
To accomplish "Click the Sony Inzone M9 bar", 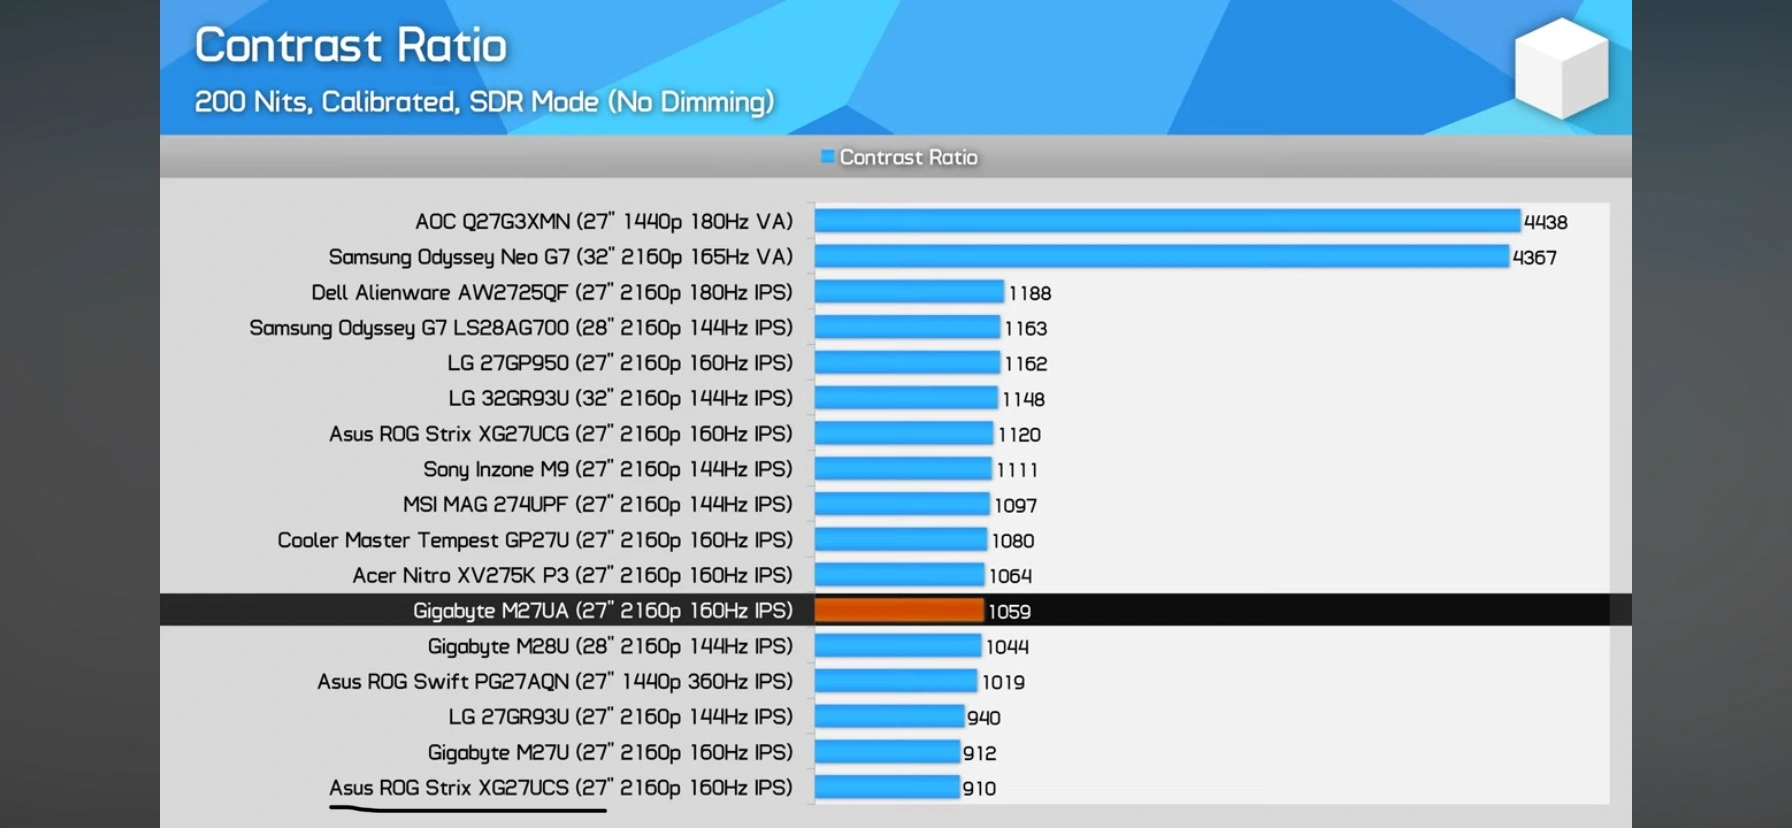I will 903,468.
